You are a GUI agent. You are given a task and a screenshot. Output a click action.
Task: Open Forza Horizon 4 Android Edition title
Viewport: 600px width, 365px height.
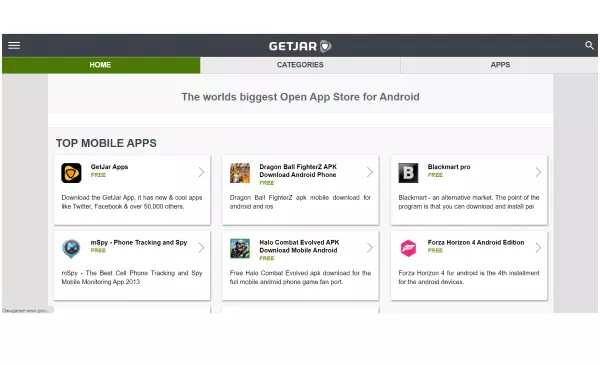476,243
